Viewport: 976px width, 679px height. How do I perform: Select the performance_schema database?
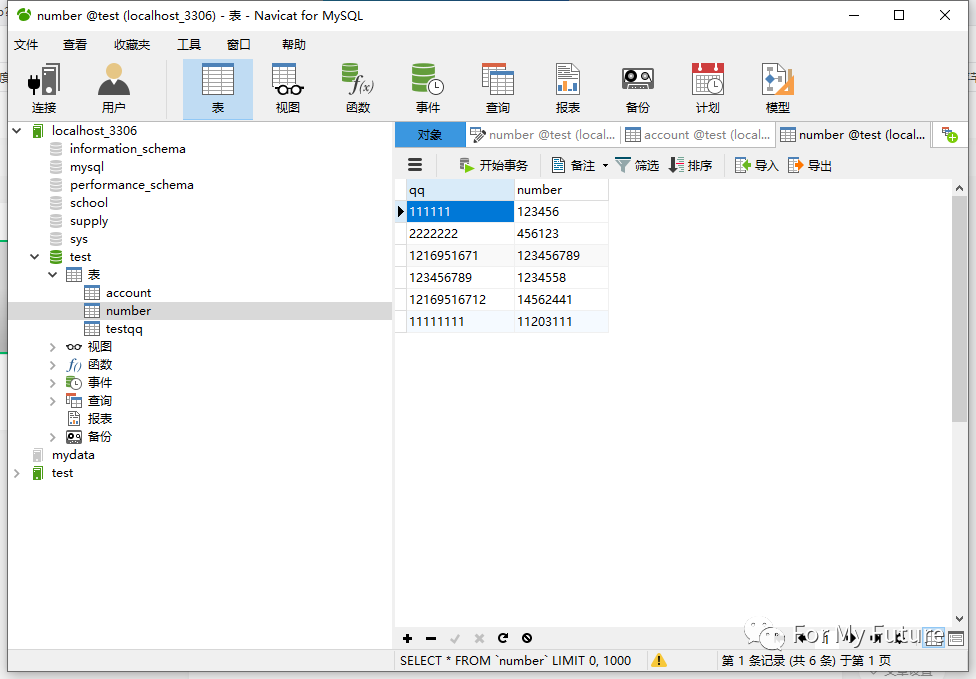coord(131,185)
